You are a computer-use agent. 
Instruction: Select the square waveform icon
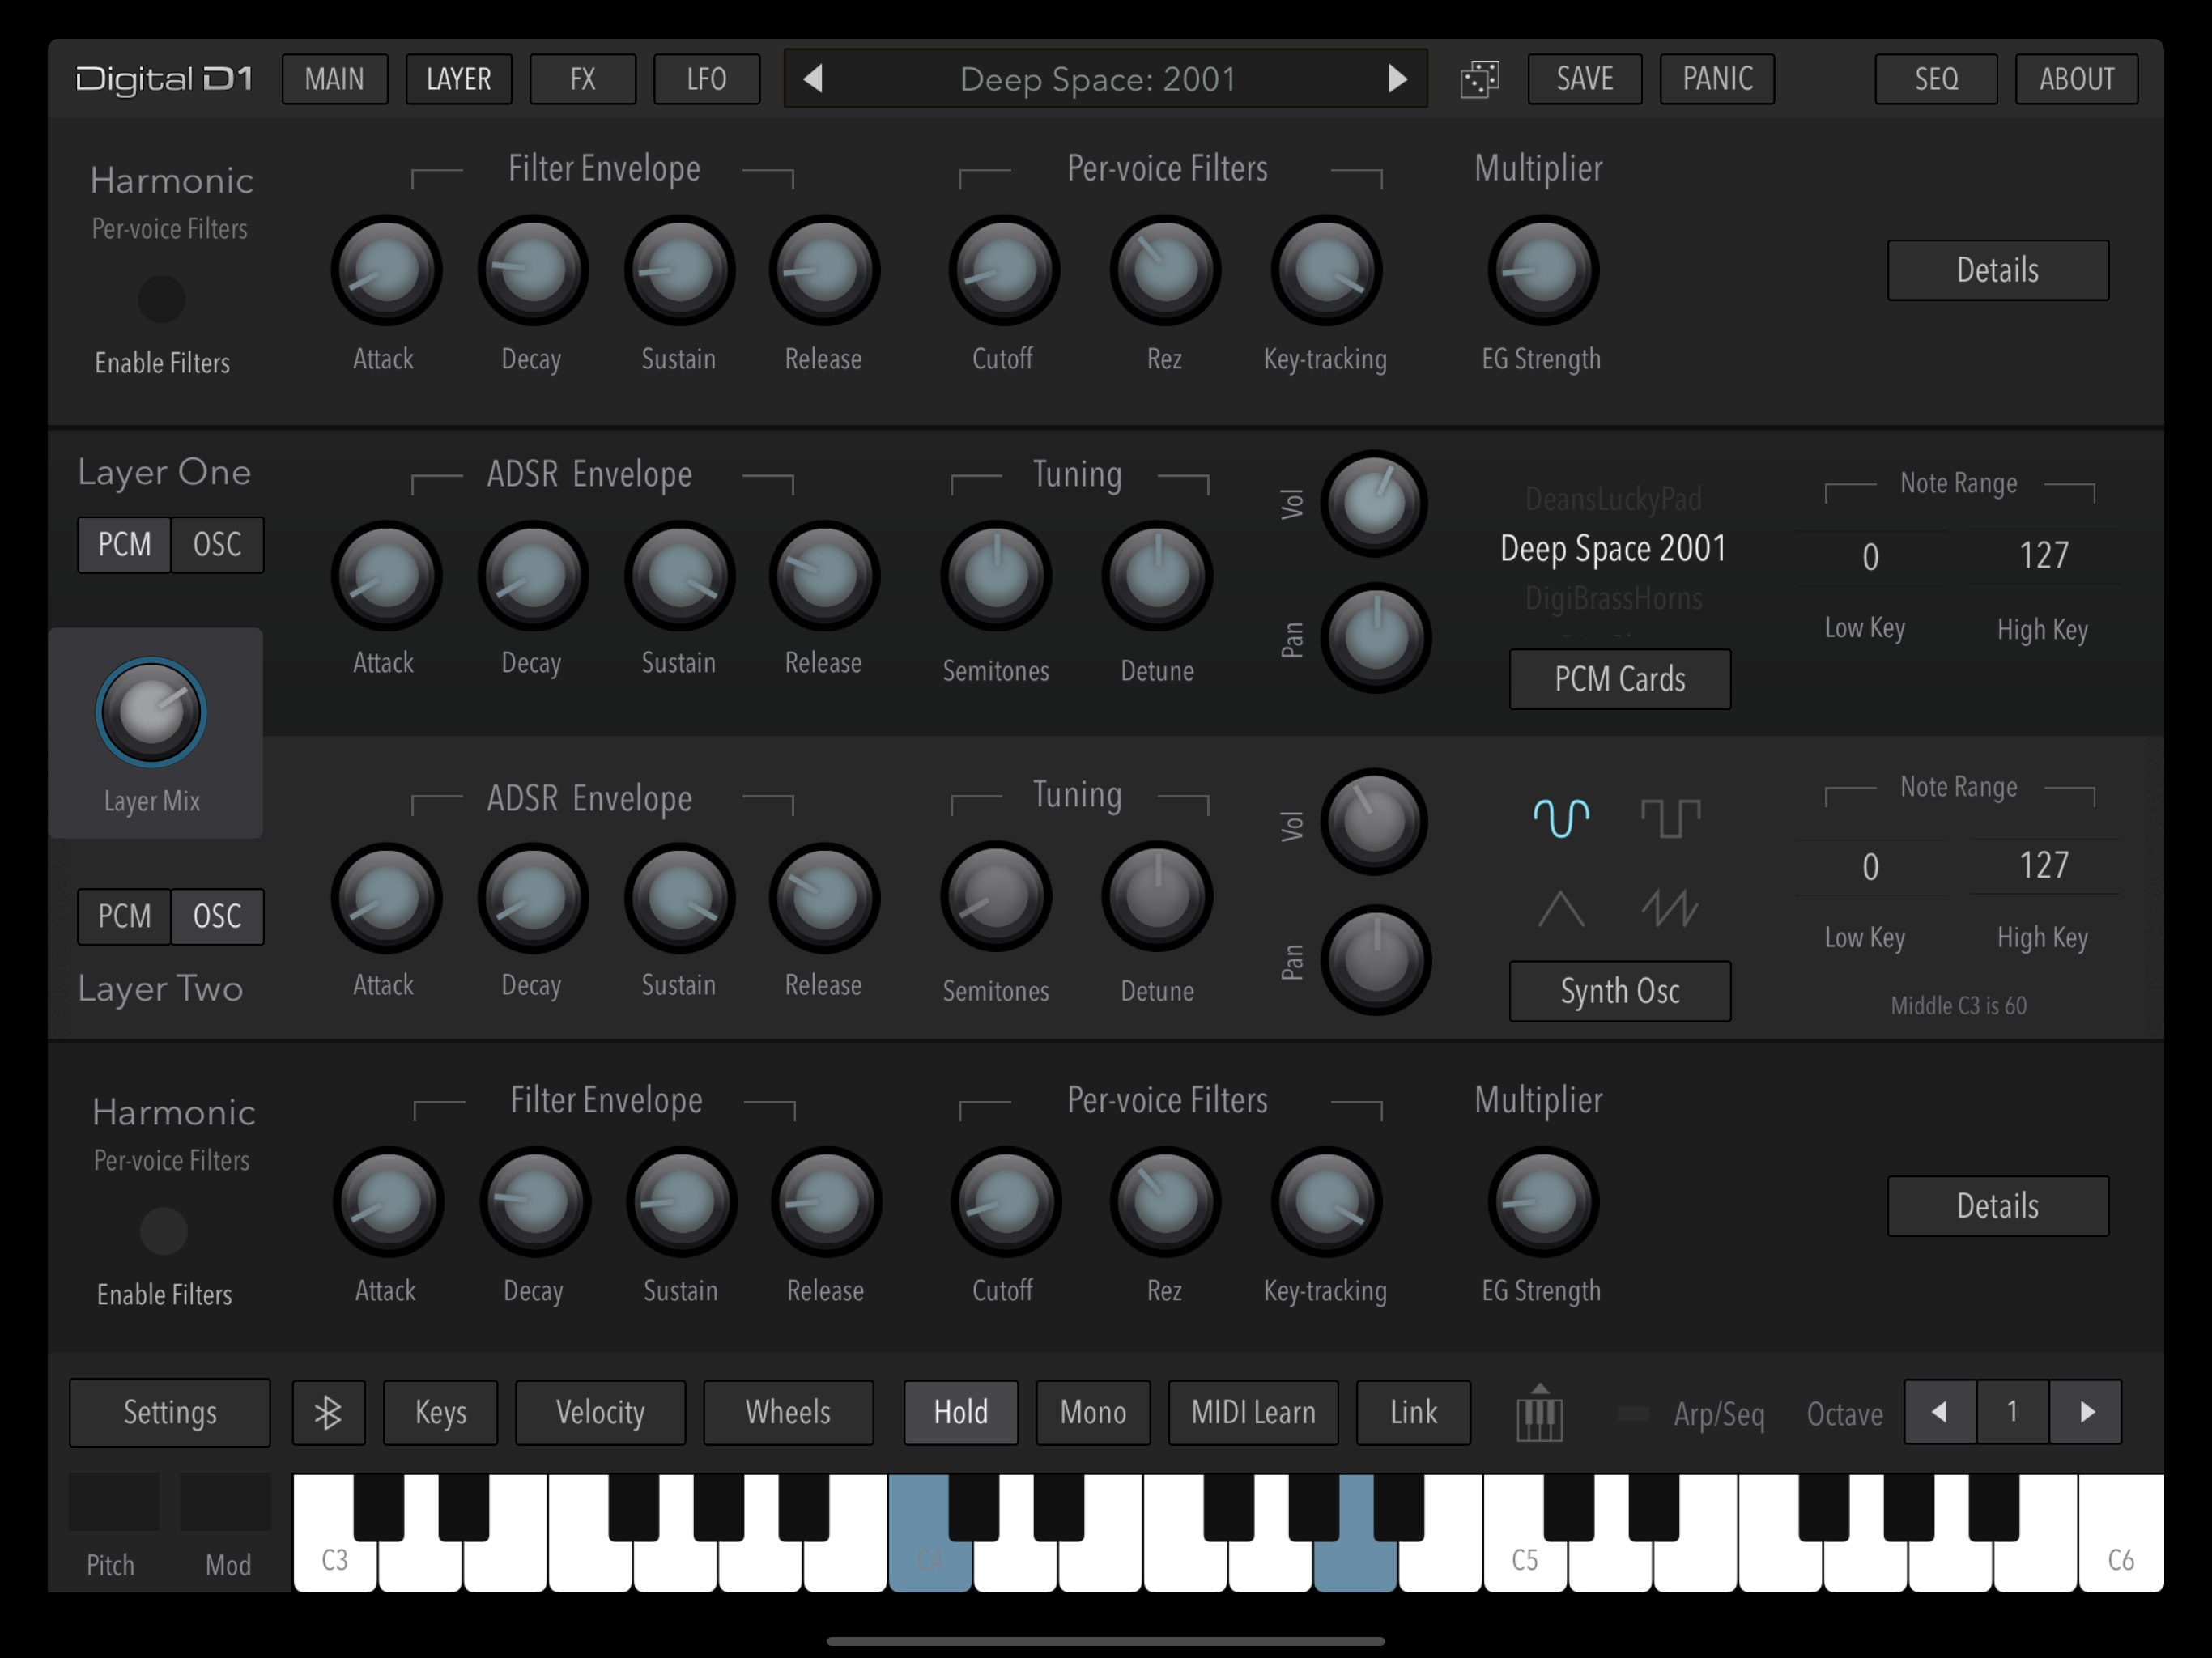click(1670, 818)
